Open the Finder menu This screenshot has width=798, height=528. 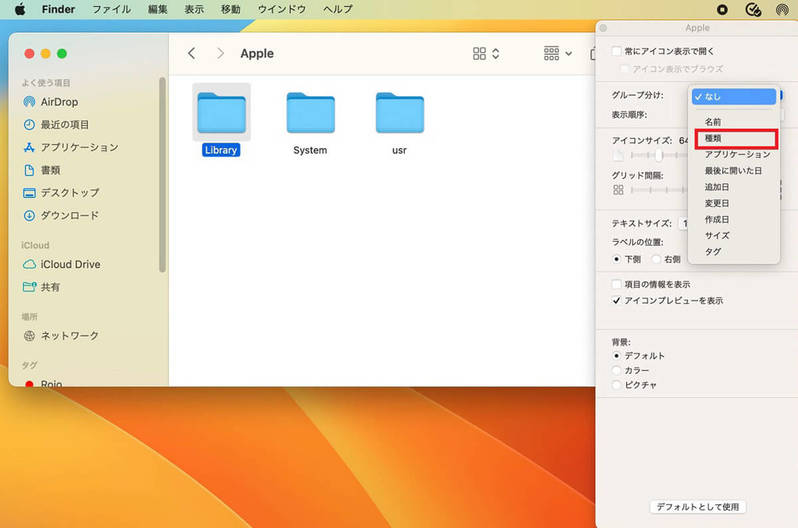pyautogui.click(x=58, y=9)
